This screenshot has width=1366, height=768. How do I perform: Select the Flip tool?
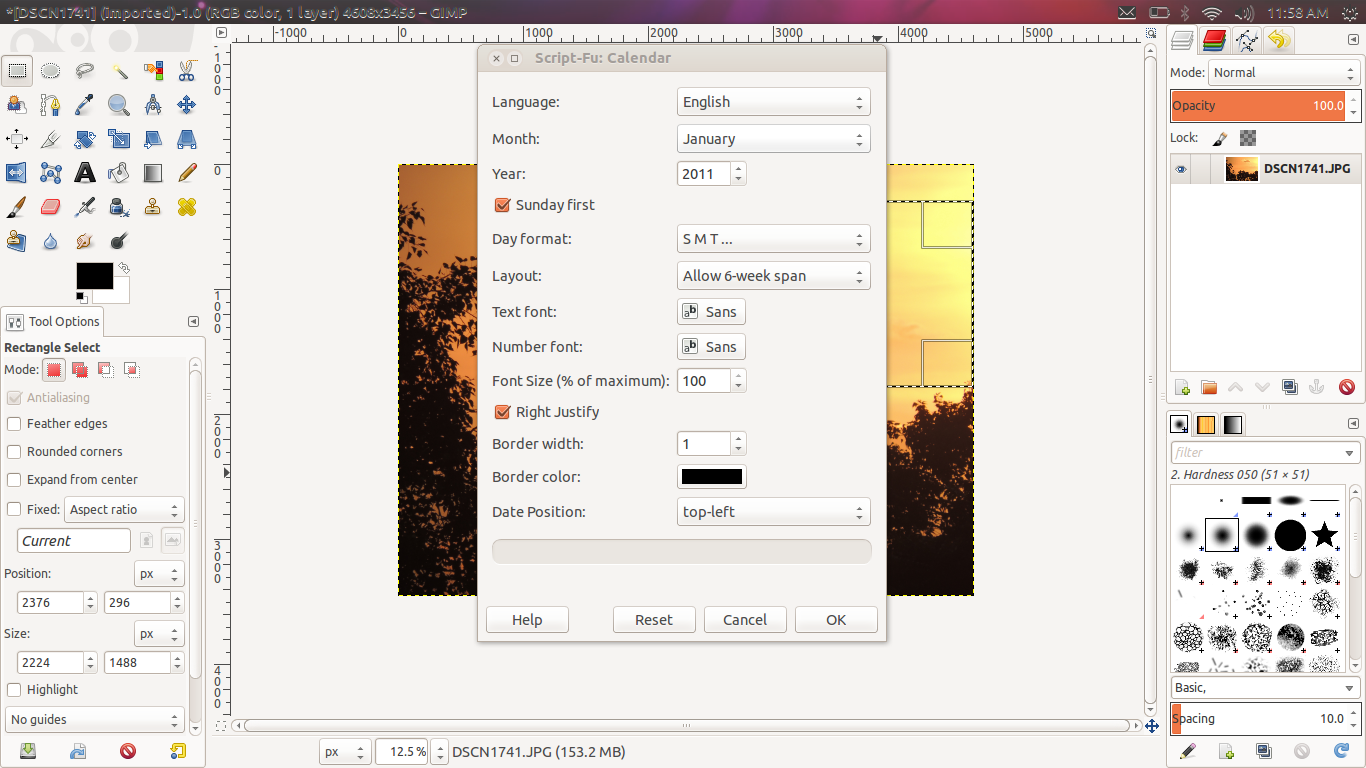[x=17, y=173]
